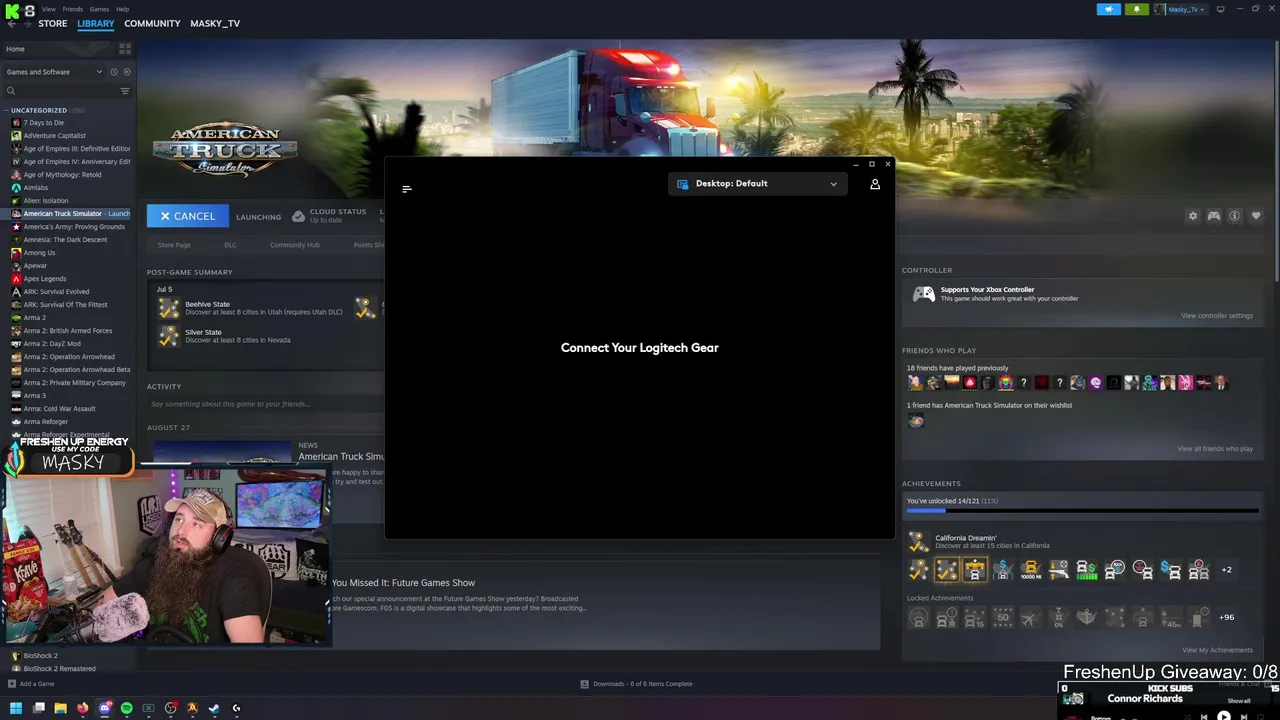Open Beehive State achievement entry
Image resolution: width=1280 pixels, height=720 pixels.
tap(252, 308)
